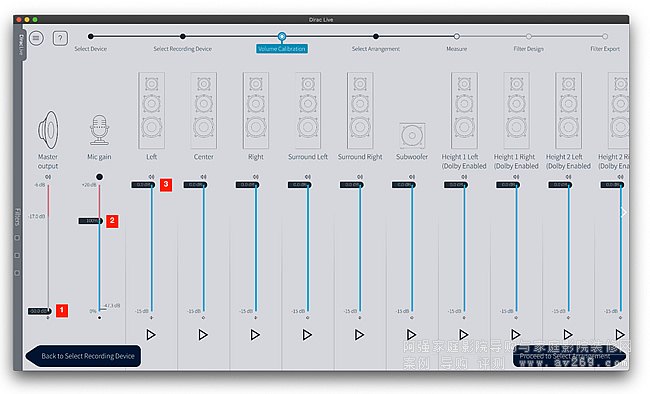Mute the Surround Right volume icon
650x394 pixels.
point(360,177)
